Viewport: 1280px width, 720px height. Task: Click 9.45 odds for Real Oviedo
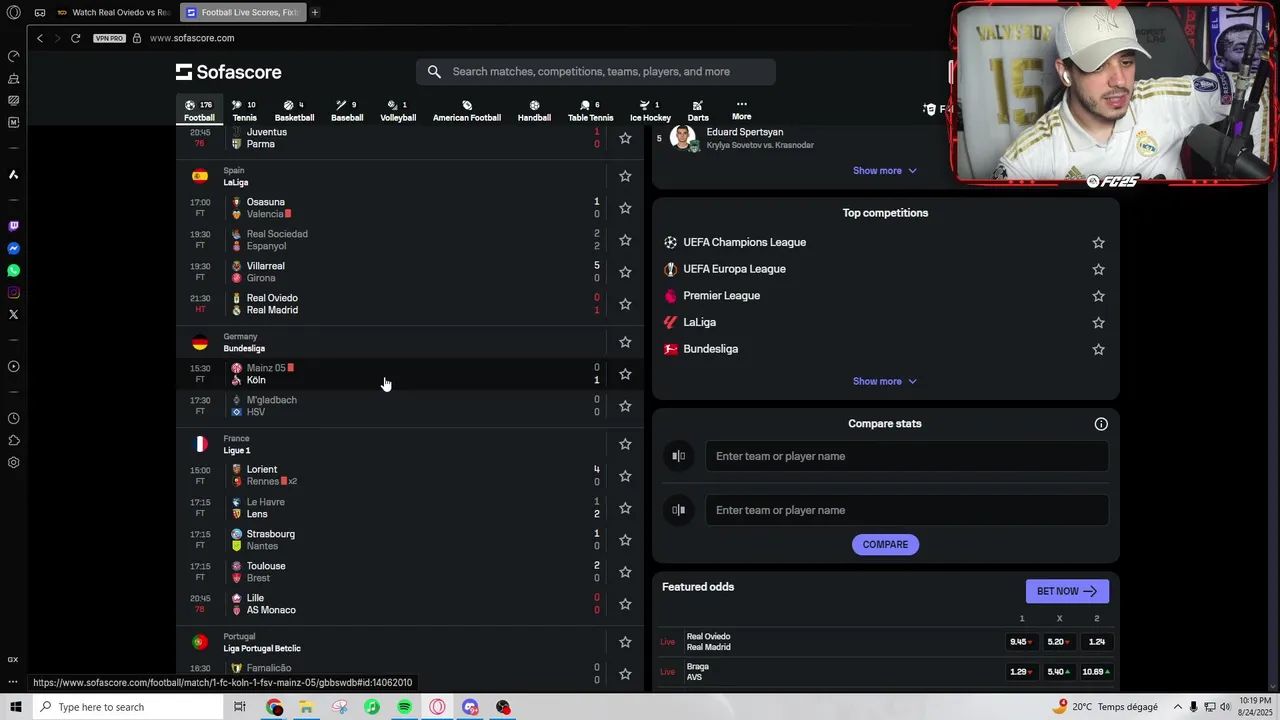(1021, 642)
